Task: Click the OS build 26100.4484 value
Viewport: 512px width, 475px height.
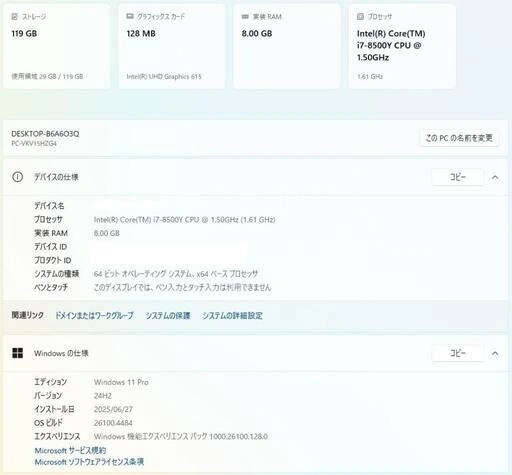Action: tap(113, 423)
